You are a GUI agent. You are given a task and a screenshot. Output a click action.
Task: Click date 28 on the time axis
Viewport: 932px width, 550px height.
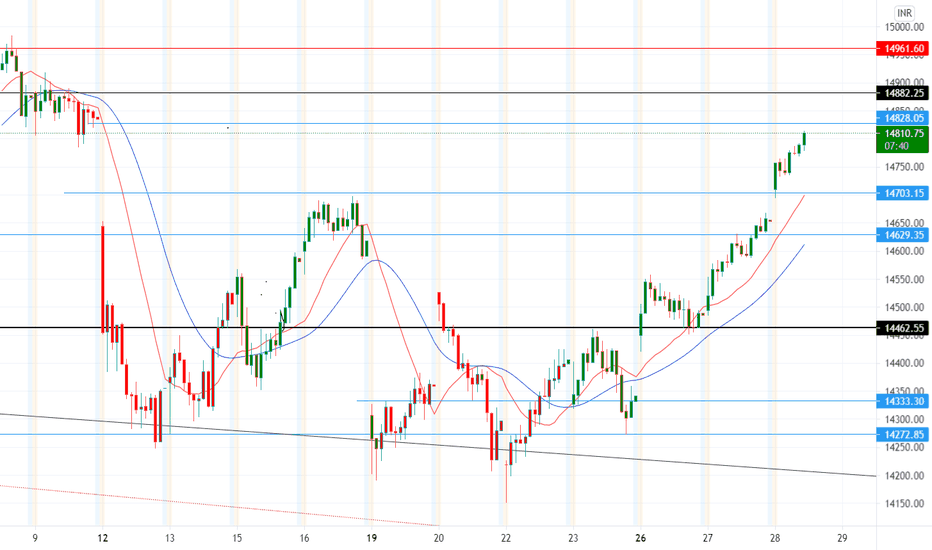(774, 538)
